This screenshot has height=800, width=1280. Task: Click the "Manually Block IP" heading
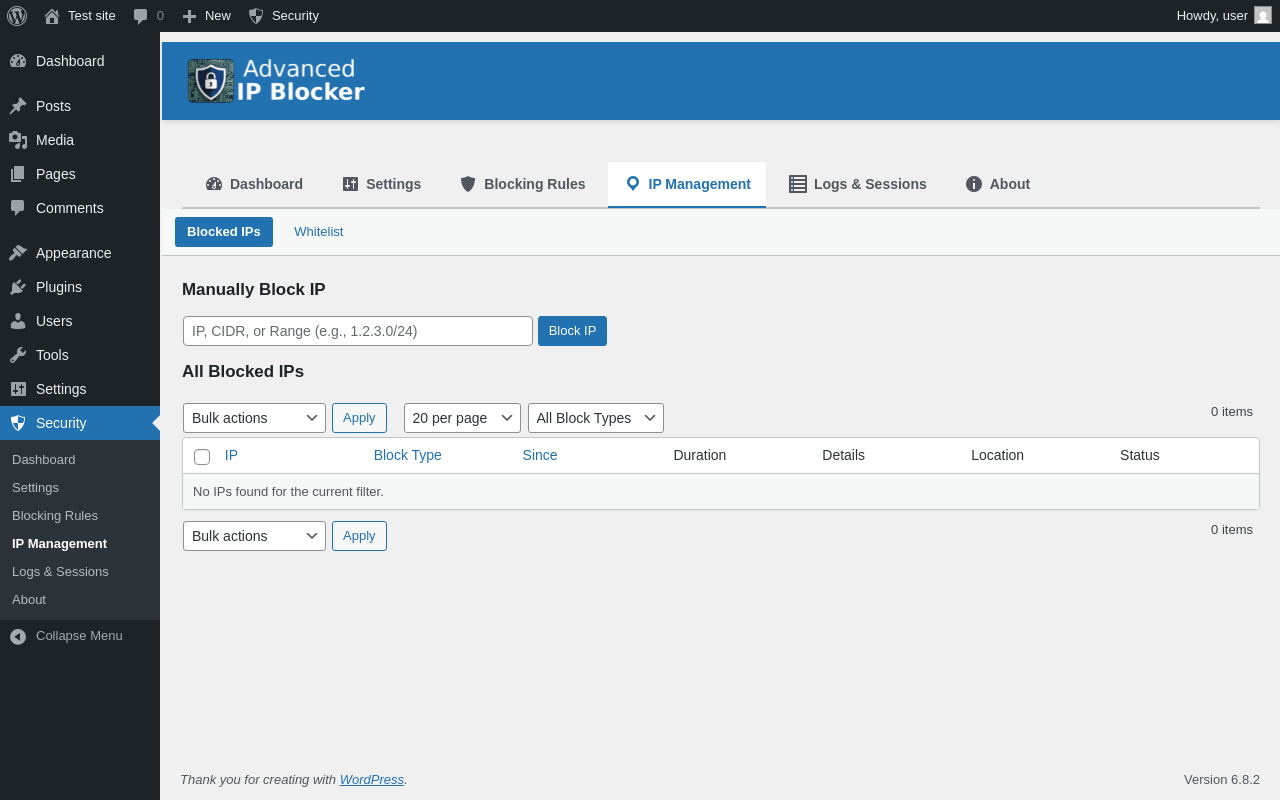click(x=254, y=290)
